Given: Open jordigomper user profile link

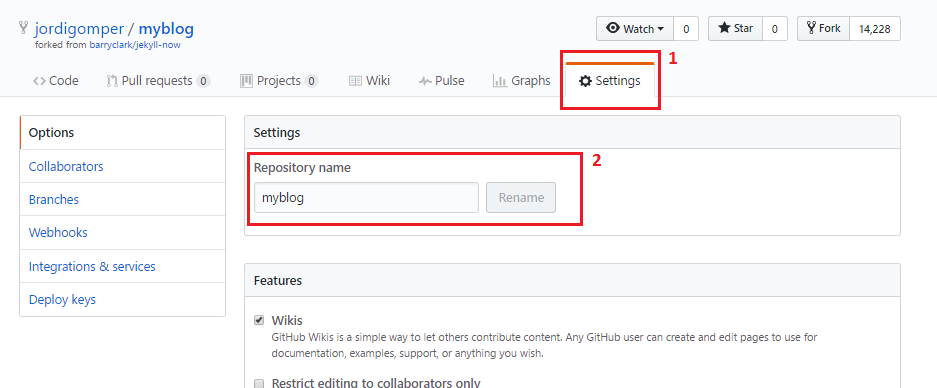Looking at the screenshot, I should (x=79, y=29).
